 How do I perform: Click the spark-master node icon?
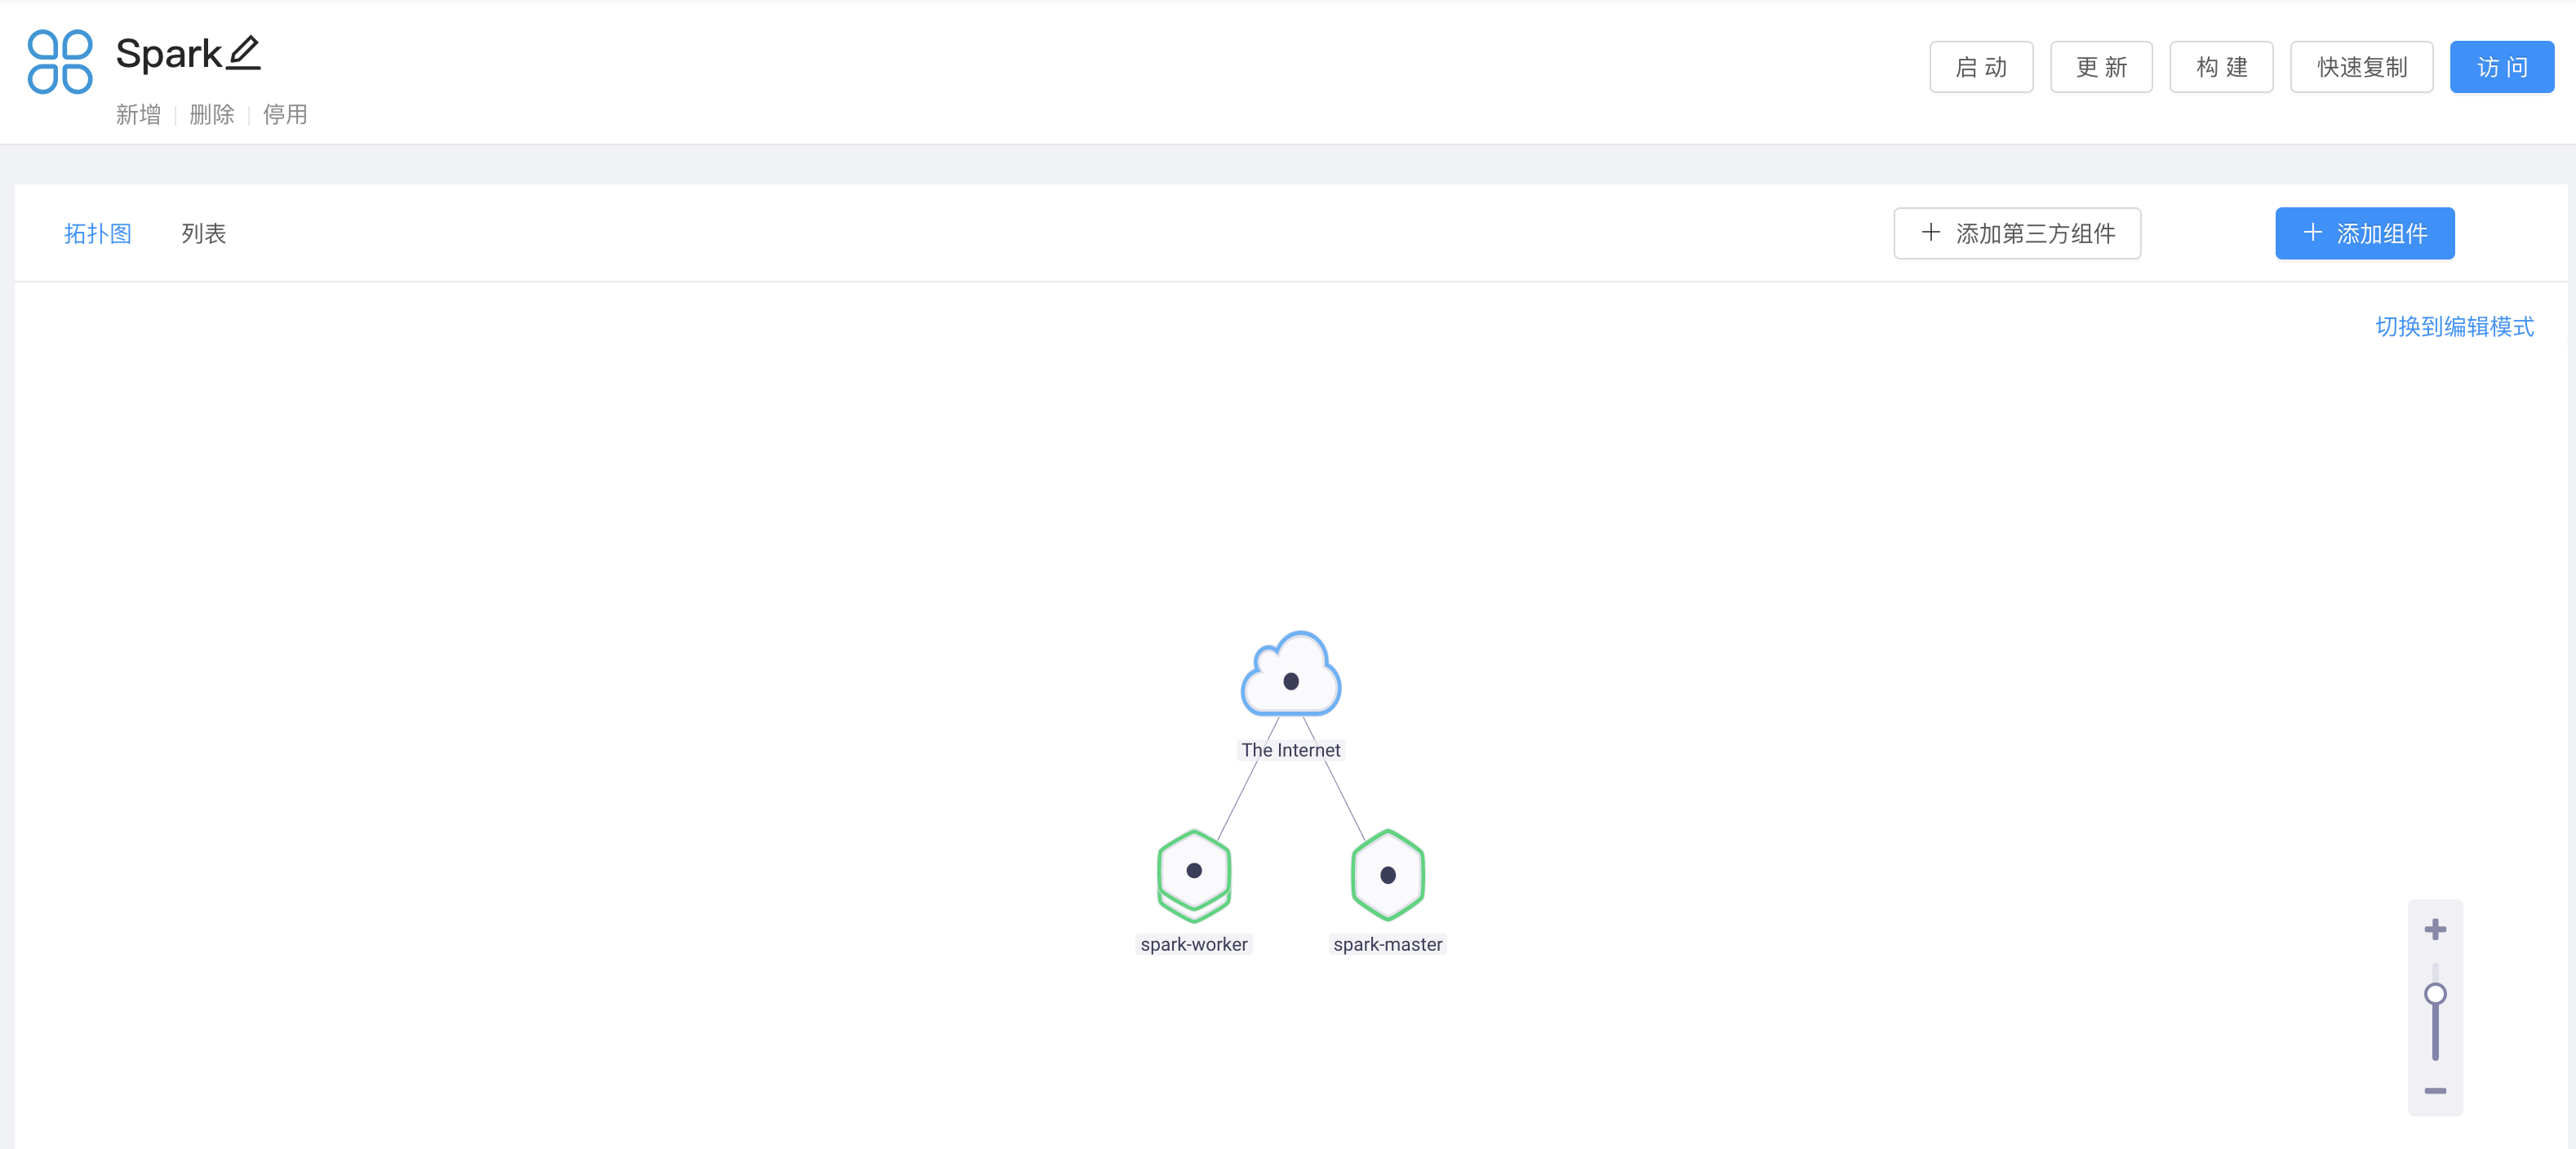click(x=1387, y=873)
